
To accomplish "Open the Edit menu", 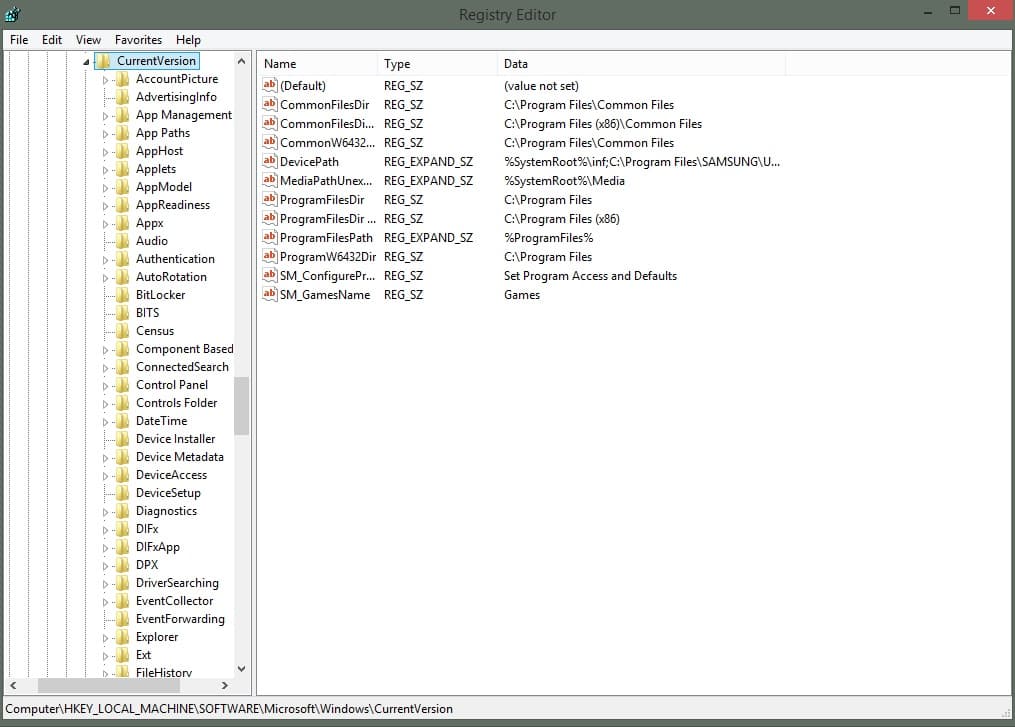I will tap(52, 39).
